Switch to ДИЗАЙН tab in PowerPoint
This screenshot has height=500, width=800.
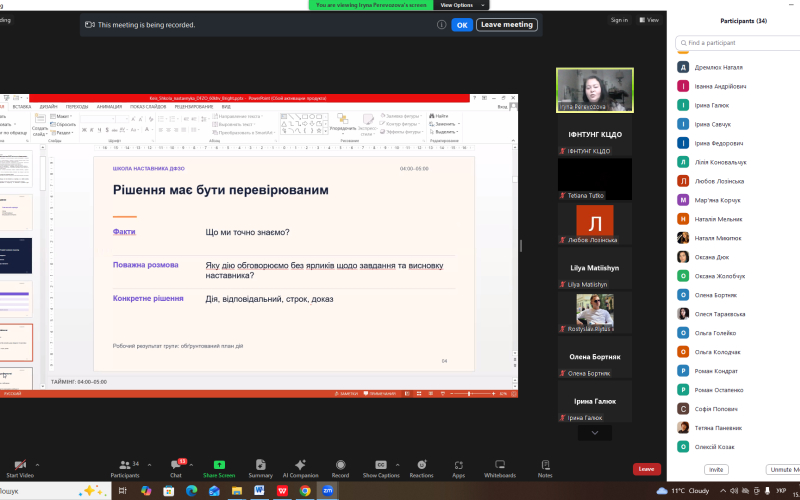coord(48,107)
